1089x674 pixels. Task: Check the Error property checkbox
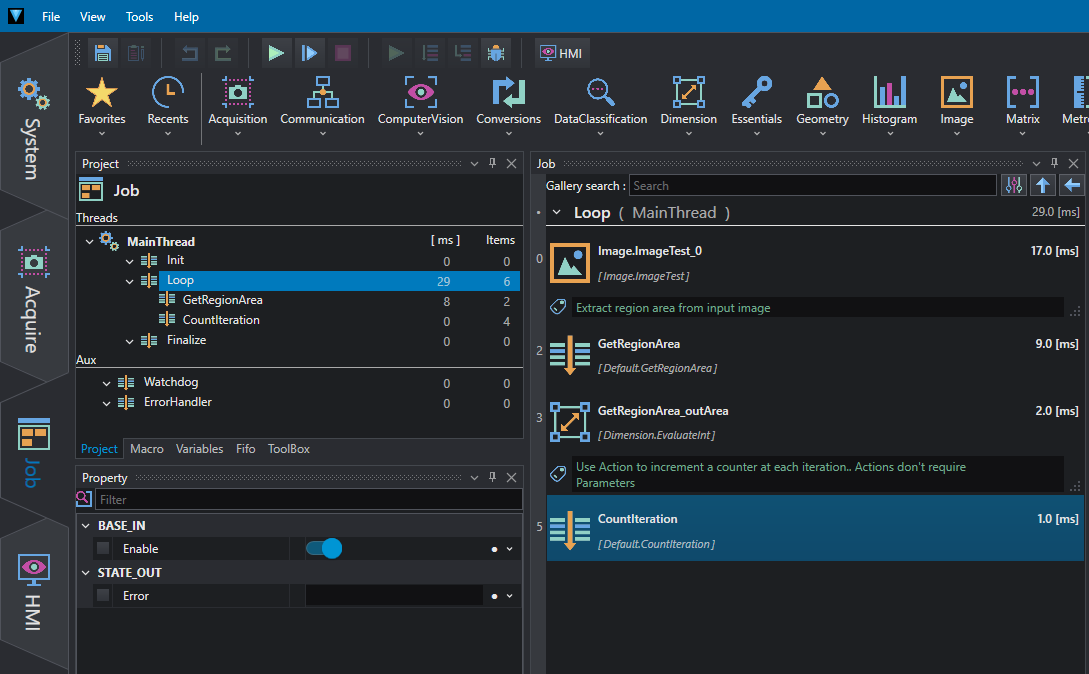pyautogui.click(x=103, y=595)
